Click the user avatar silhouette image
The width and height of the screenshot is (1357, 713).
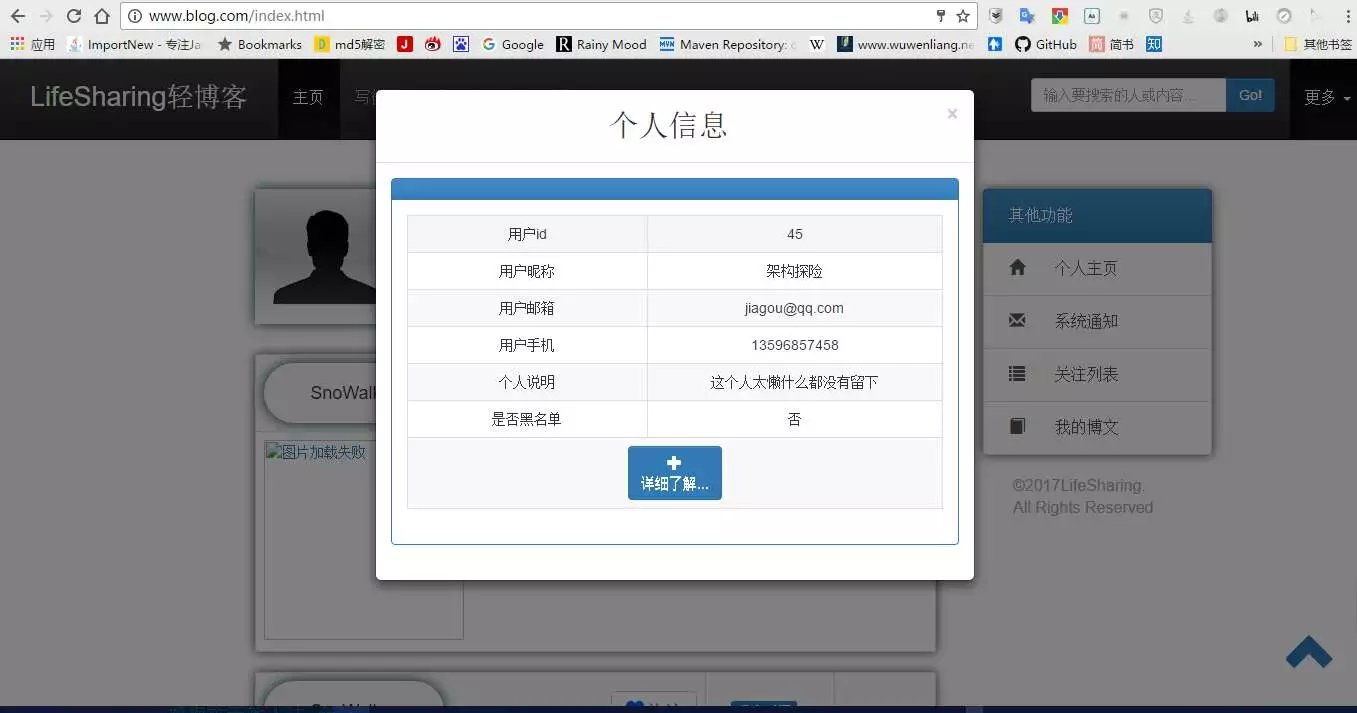click(317, 257)
